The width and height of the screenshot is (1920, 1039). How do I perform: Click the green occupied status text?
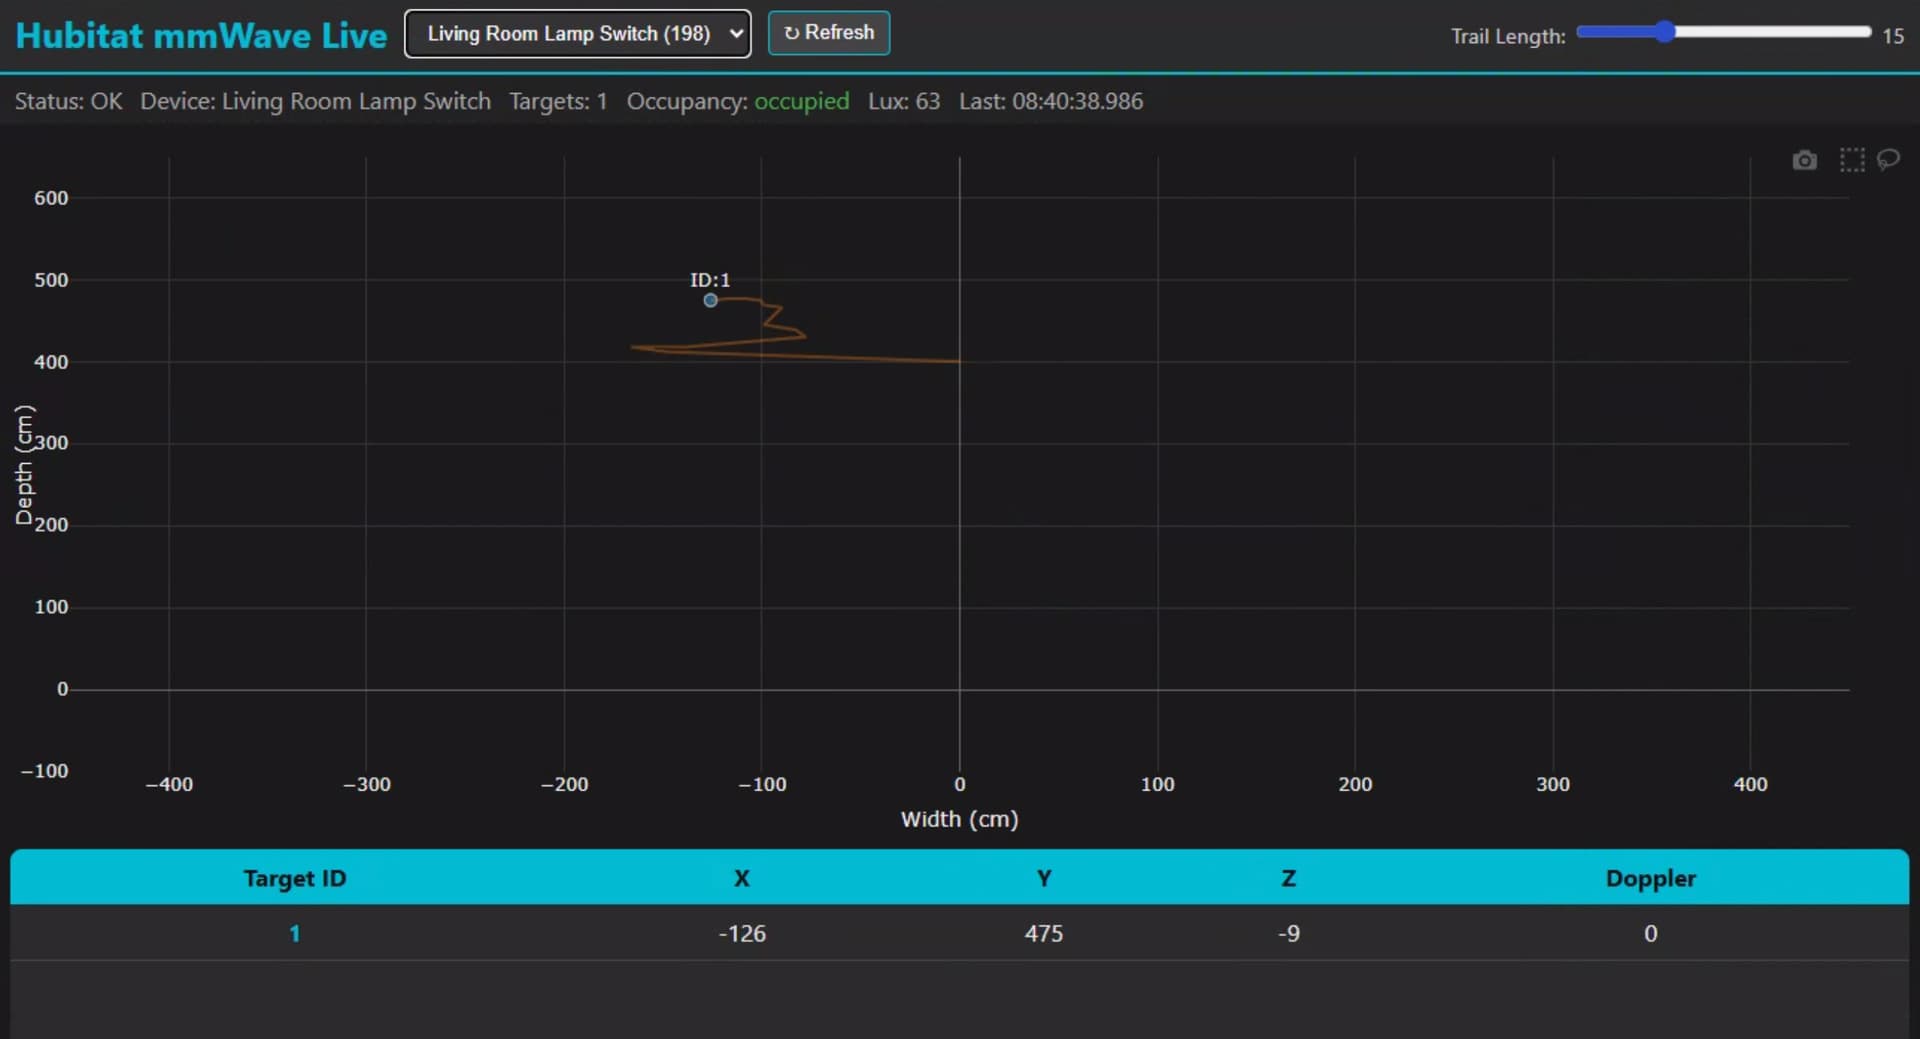pyautogui.click(x=801, y=101)
